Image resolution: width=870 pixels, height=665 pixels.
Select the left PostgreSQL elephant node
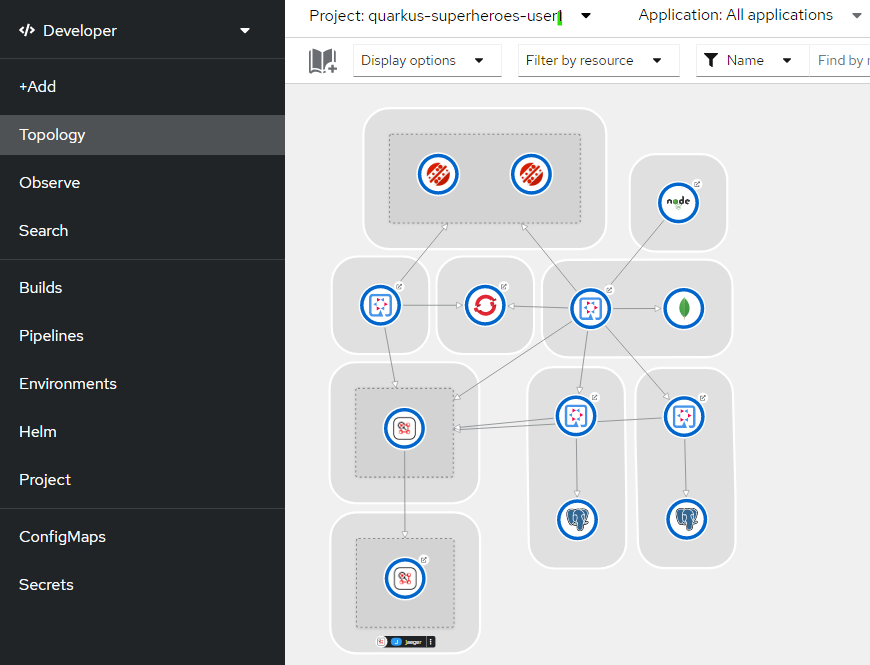pyautogui.click(x=577, y=520)
